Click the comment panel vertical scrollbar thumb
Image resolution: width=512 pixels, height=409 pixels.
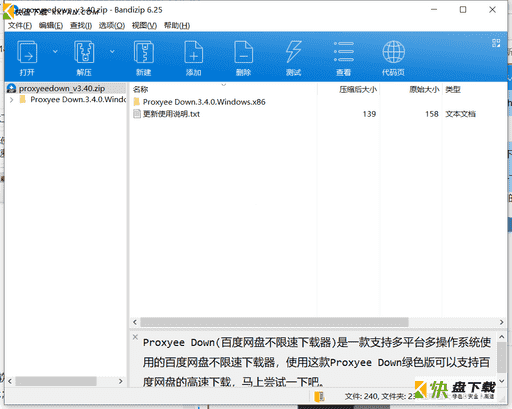coord(502,358)
